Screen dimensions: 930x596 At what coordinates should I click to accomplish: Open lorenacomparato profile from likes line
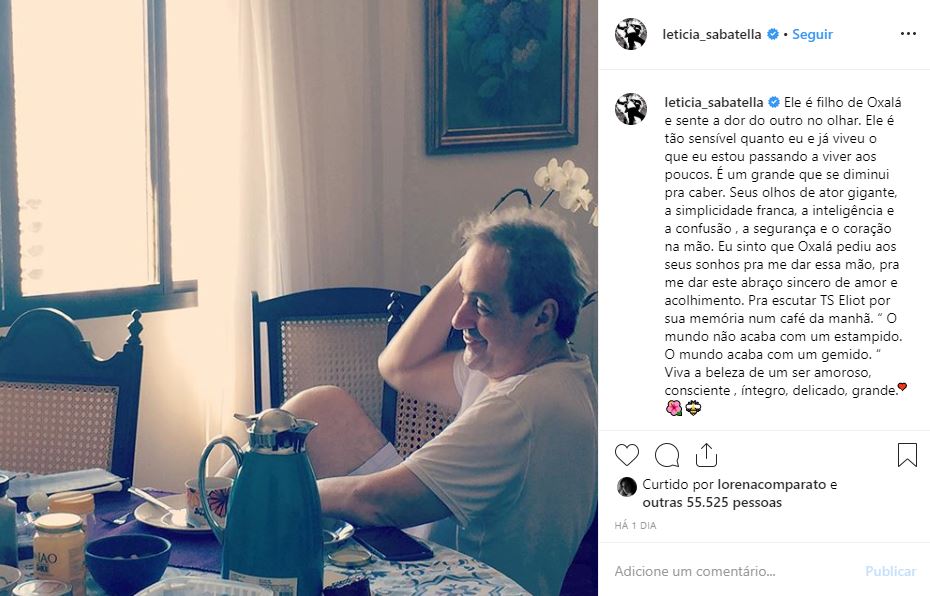coord(772,485)
